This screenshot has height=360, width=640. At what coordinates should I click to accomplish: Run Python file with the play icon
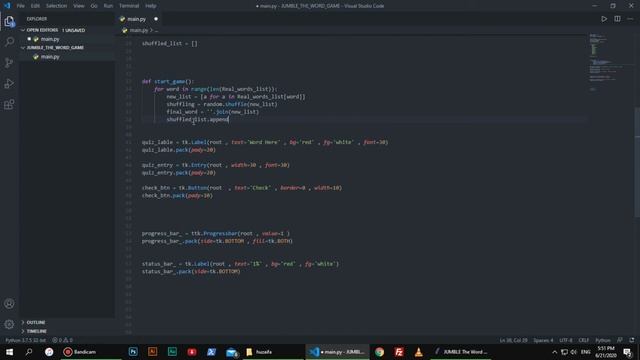(x=604, y=19)
